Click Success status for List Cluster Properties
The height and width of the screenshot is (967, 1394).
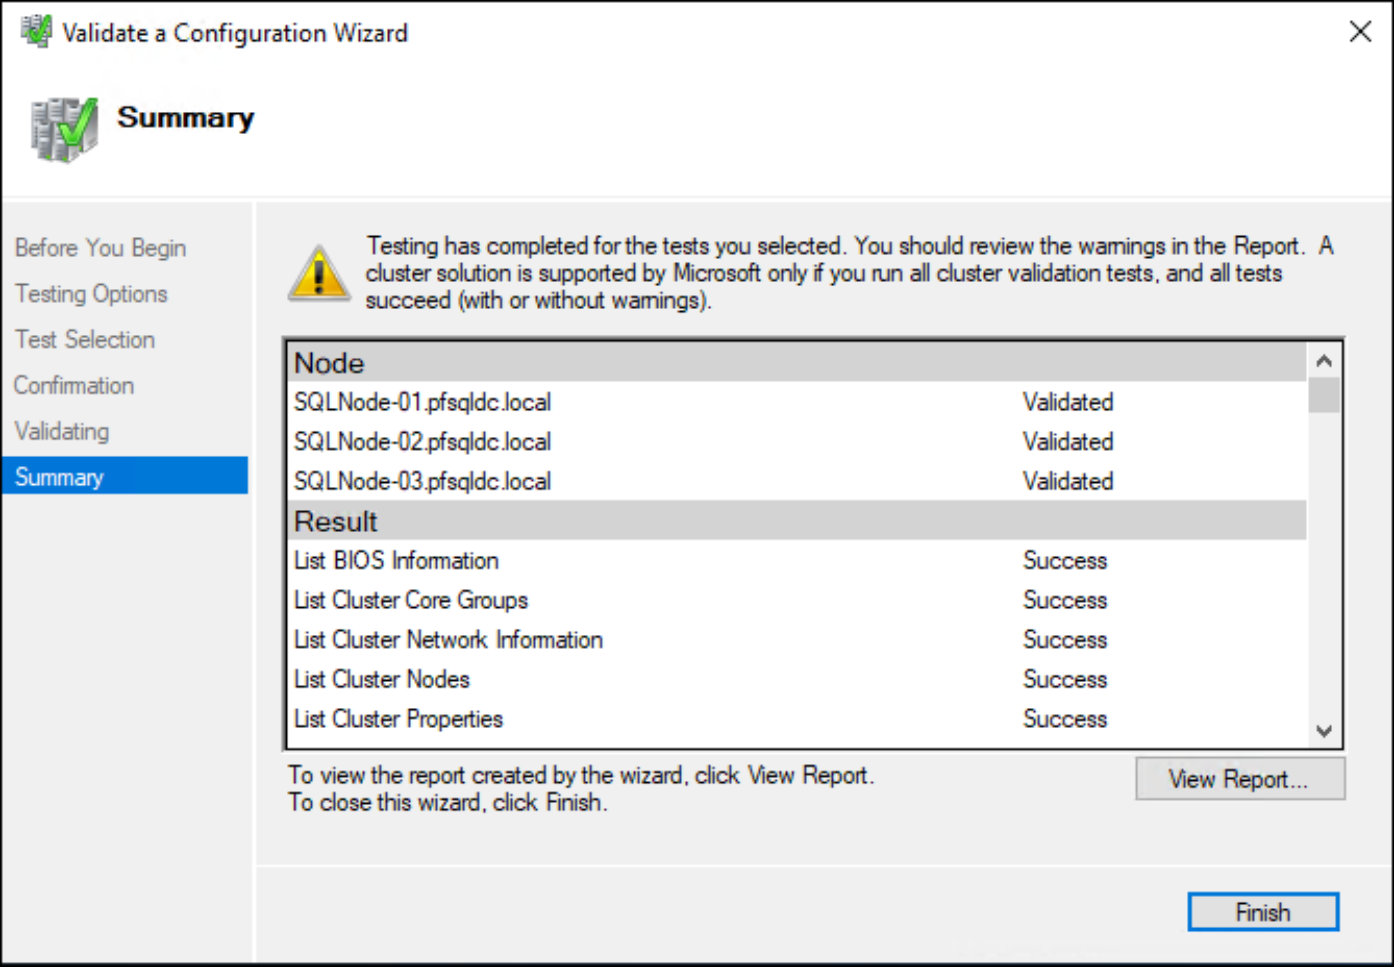pos(1065,719)
